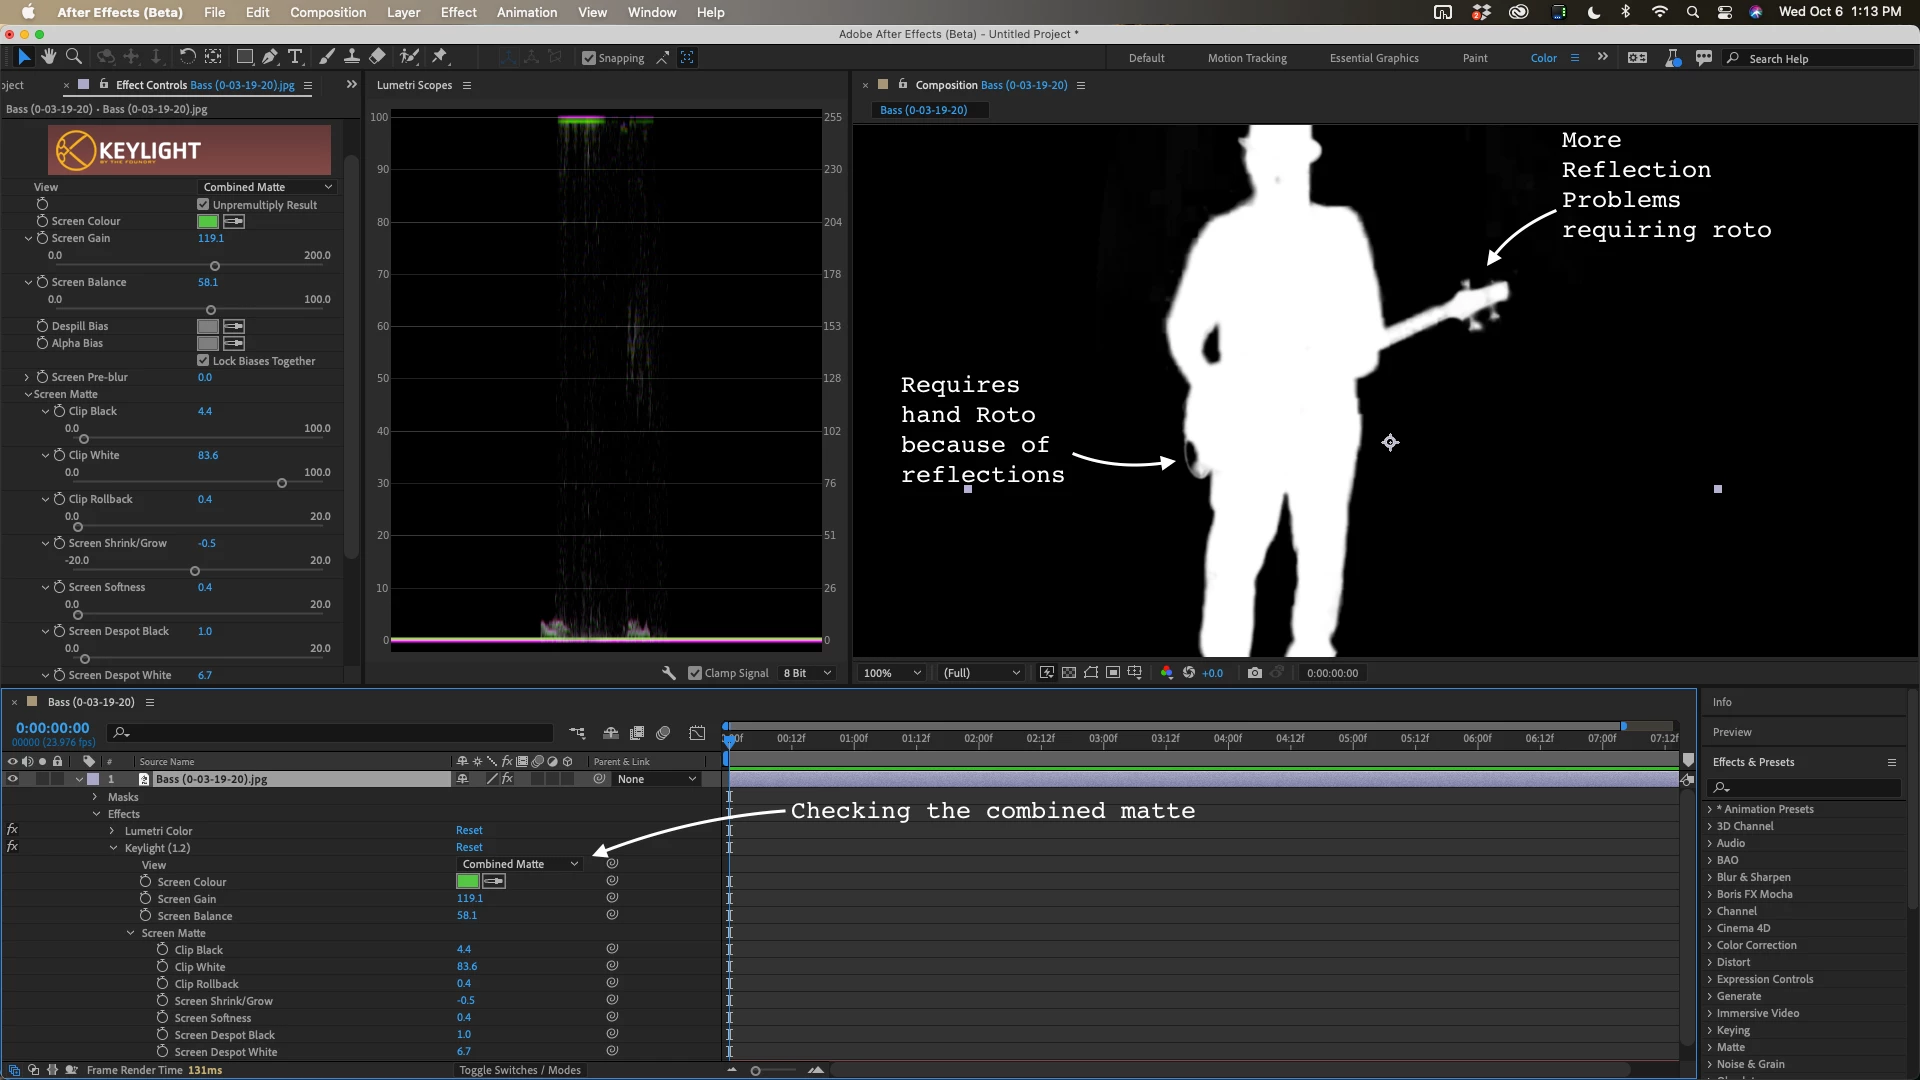Disable Lock Biases Together checkbox
The width and height of the screenshot is (1920, 1080).
pos(203,360)
